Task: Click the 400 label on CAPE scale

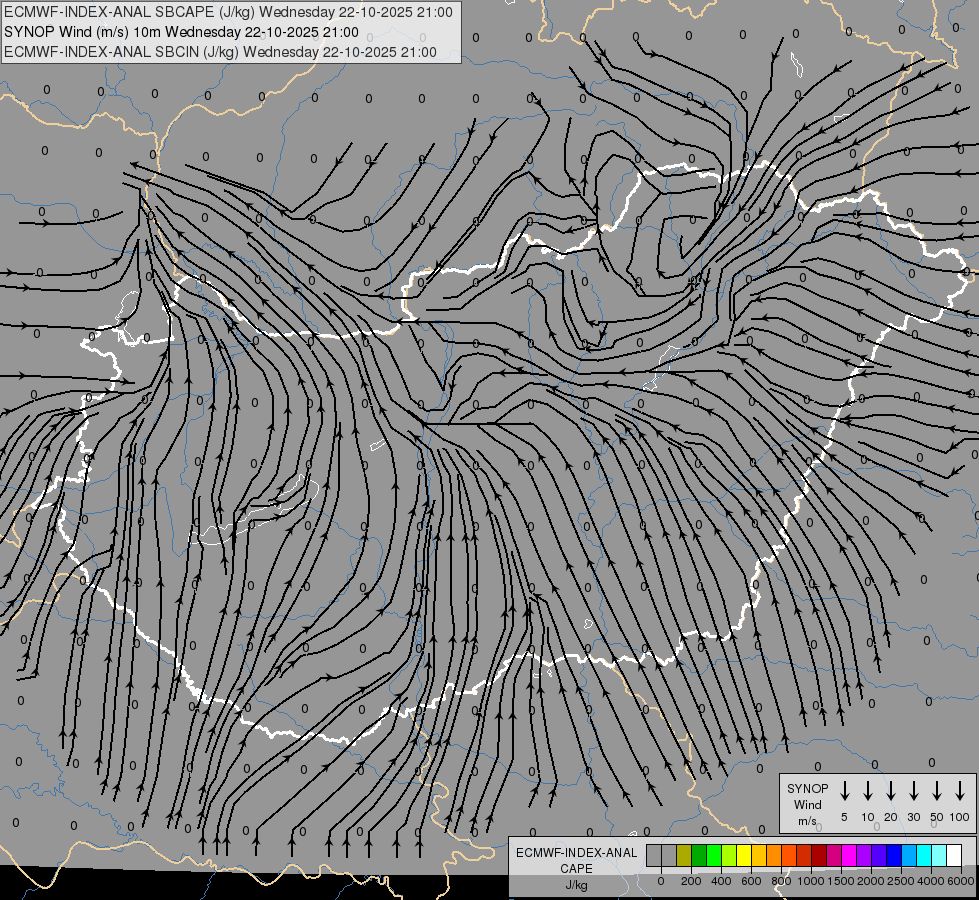Action: coord(721,881)
